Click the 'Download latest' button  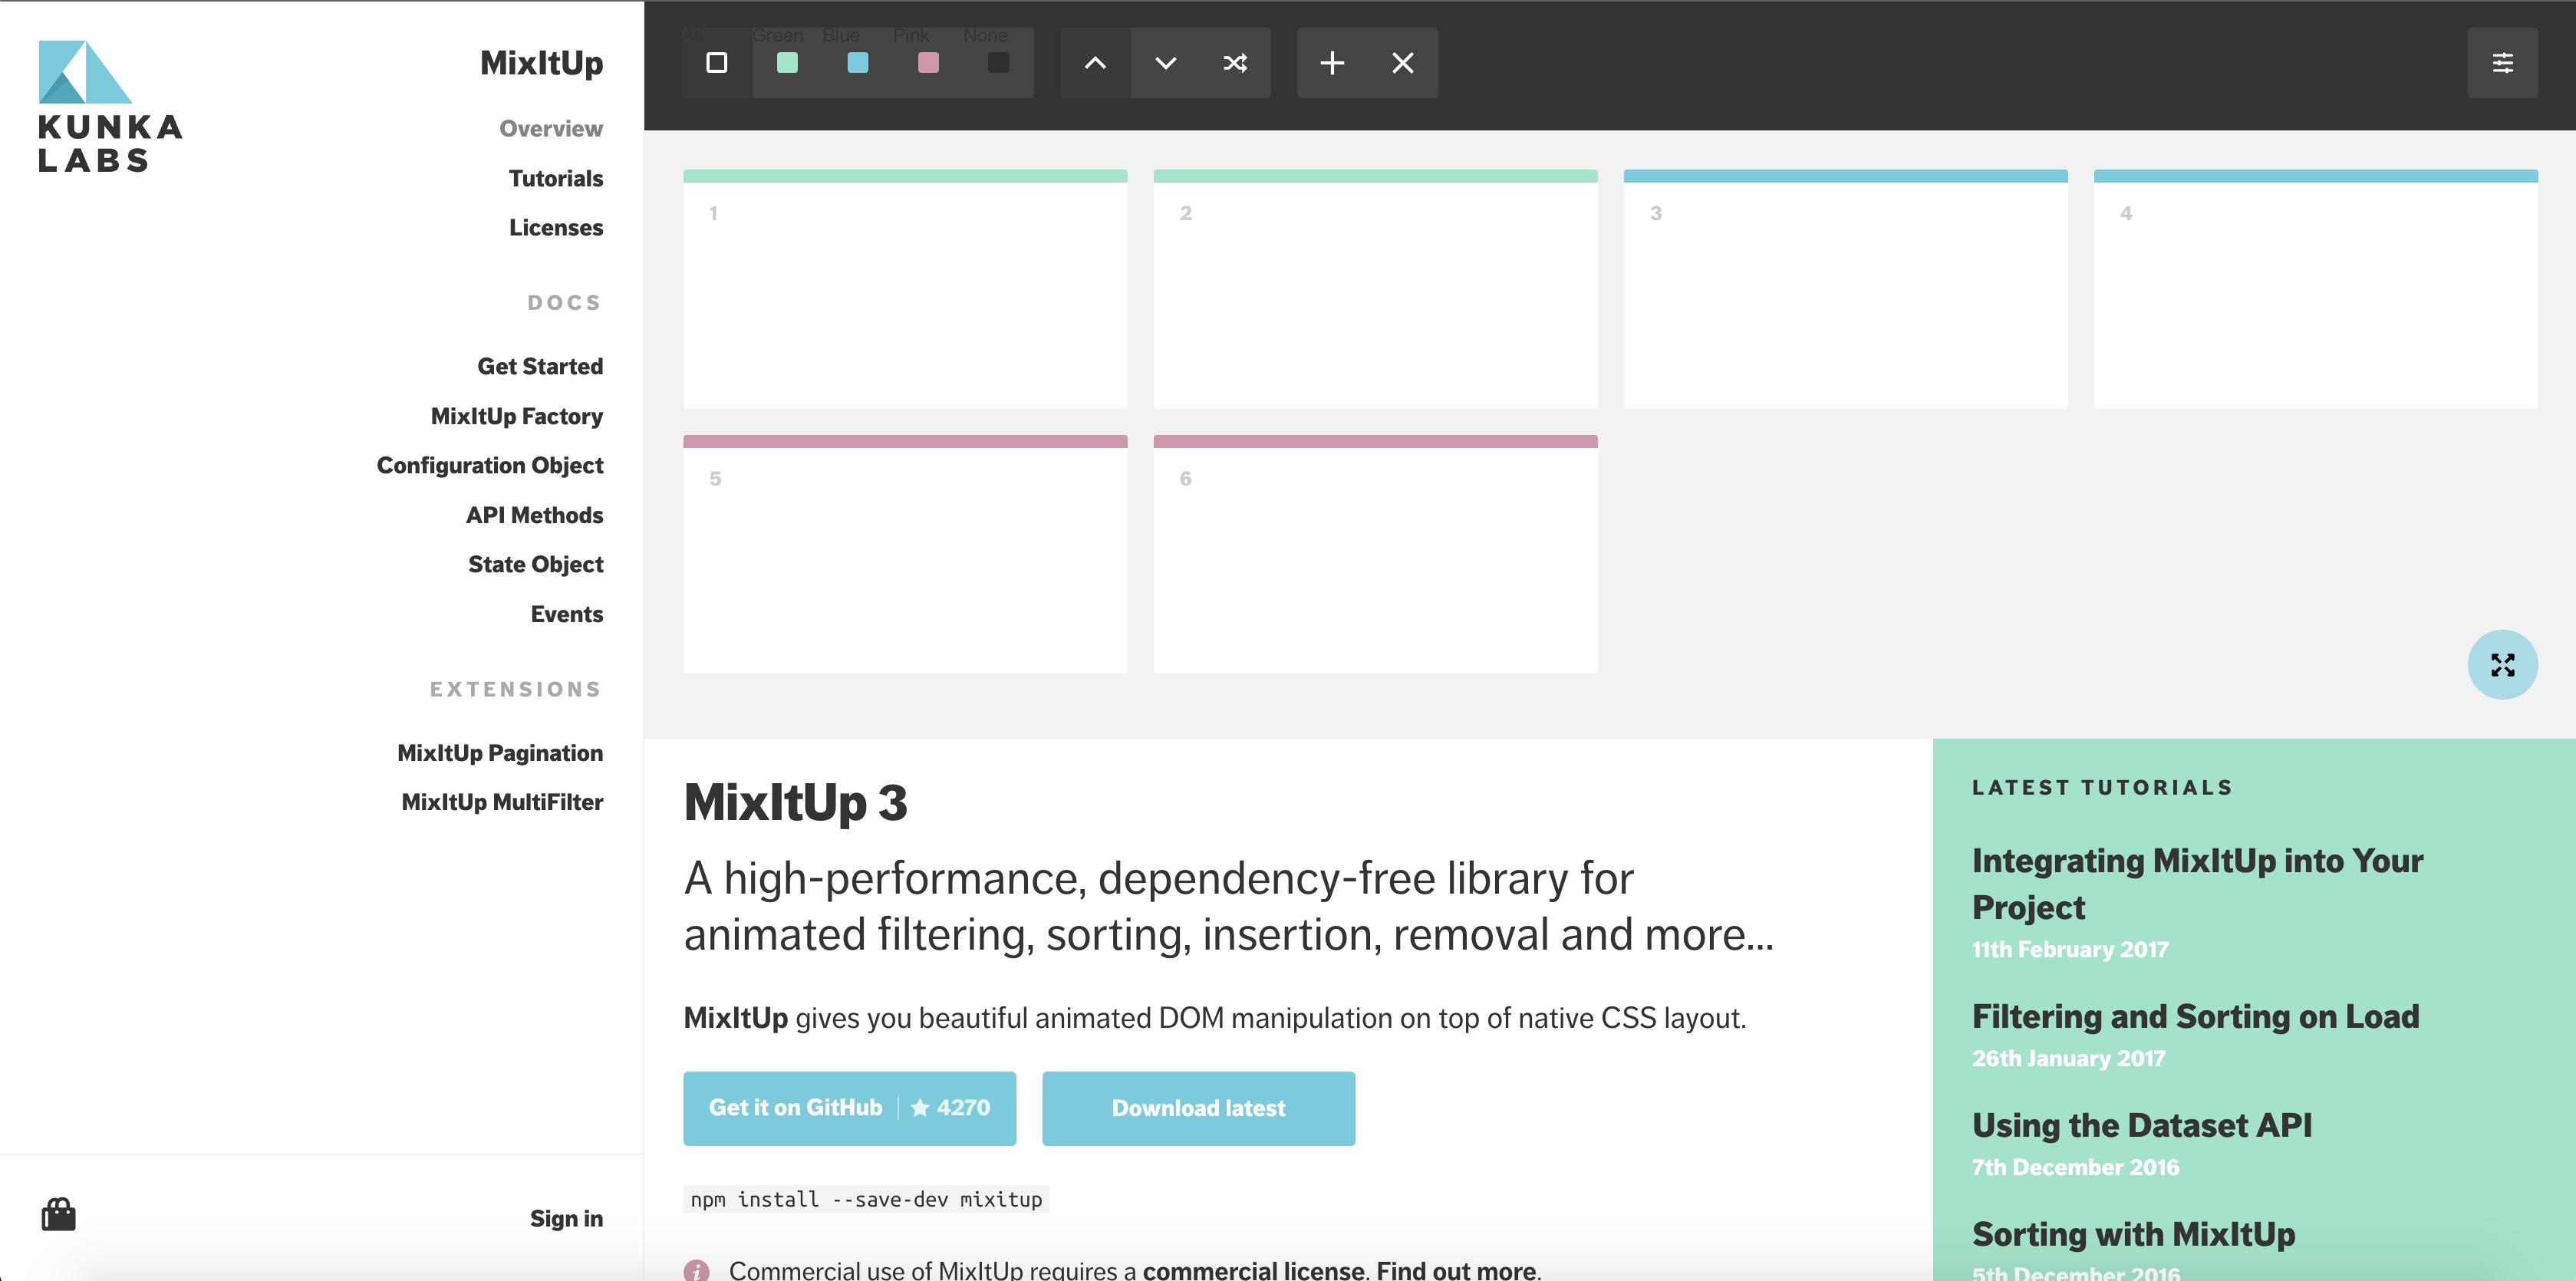(x=1198, y=1108)
